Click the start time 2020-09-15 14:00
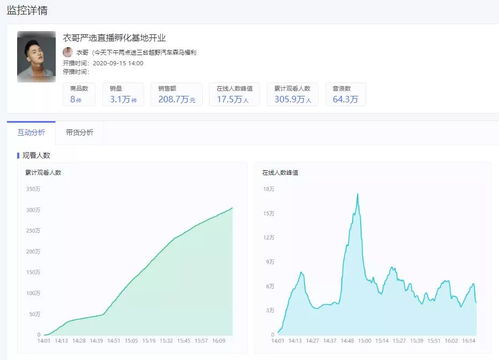This screenshot has width=499, height=360. (x=118, y=63)
